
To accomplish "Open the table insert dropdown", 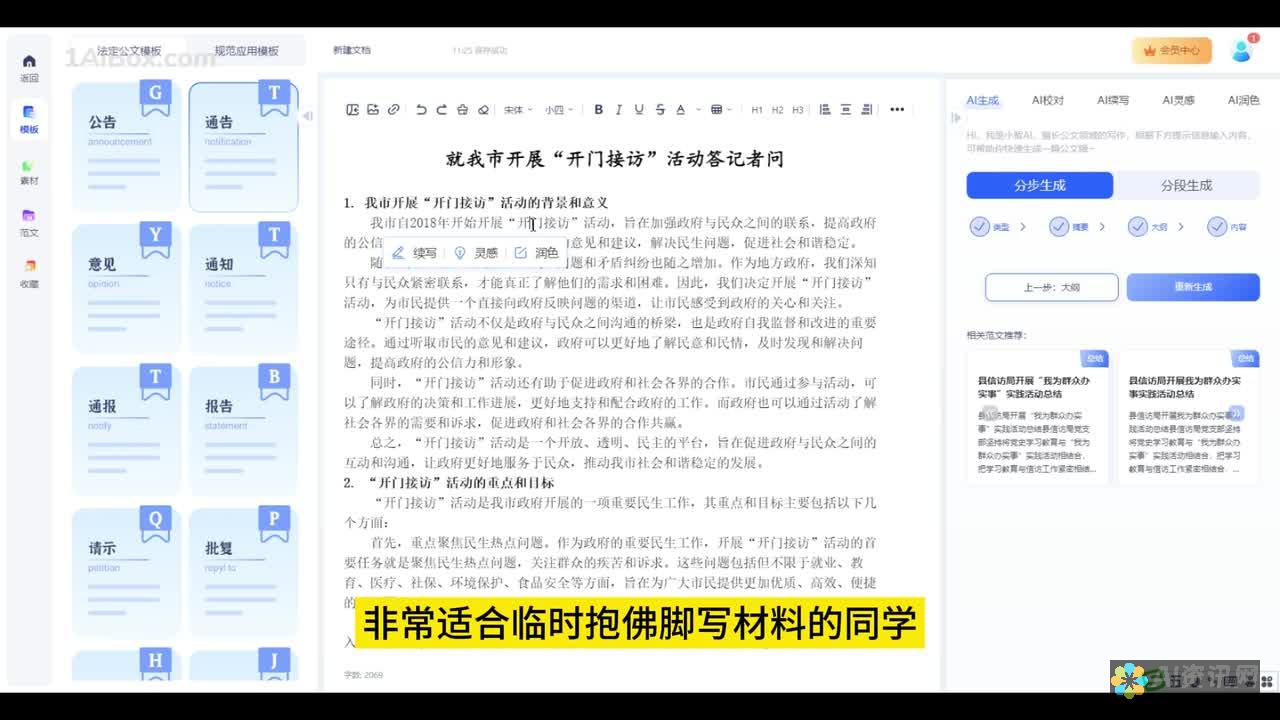I will (721, 110).
